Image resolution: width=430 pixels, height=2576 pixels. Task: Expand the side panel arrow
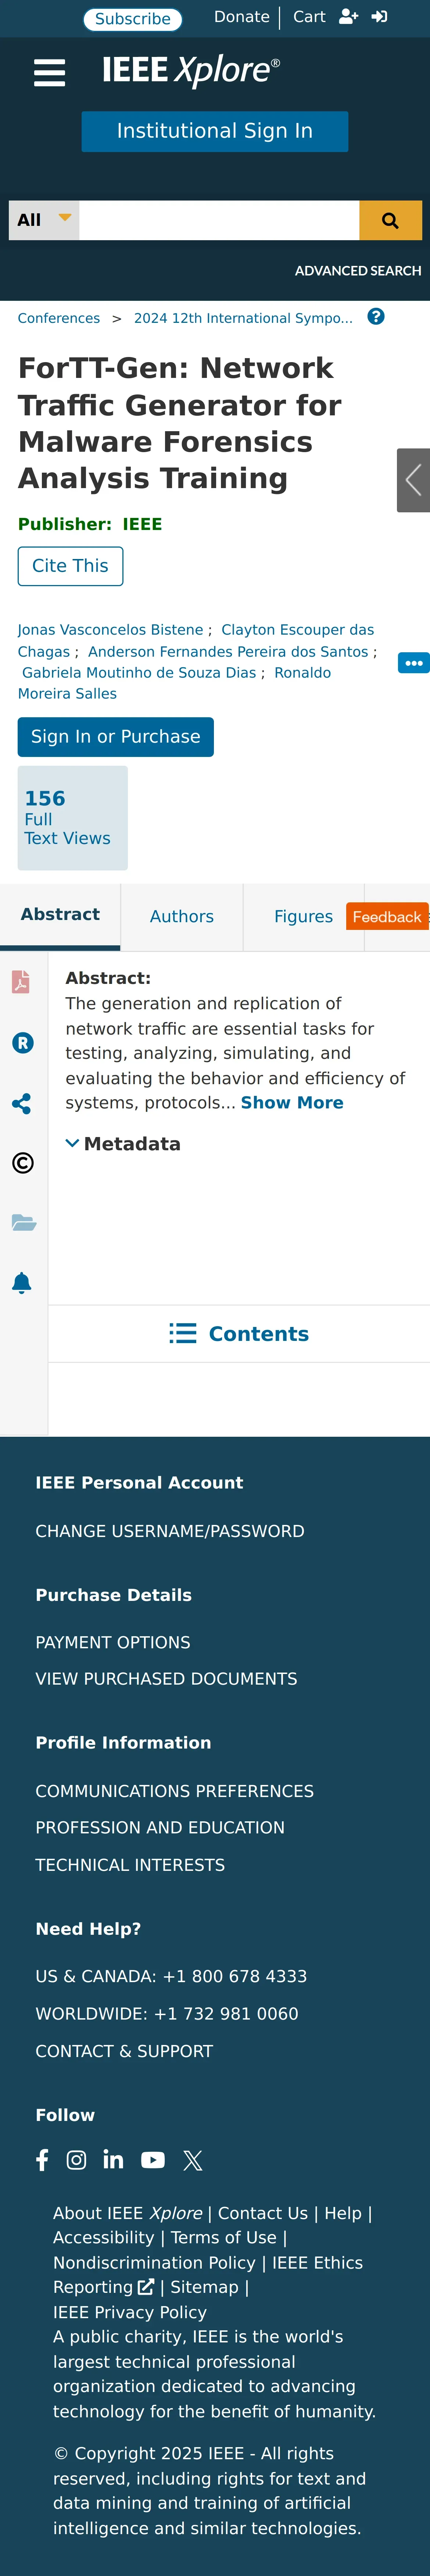click(x=413, y=480)
